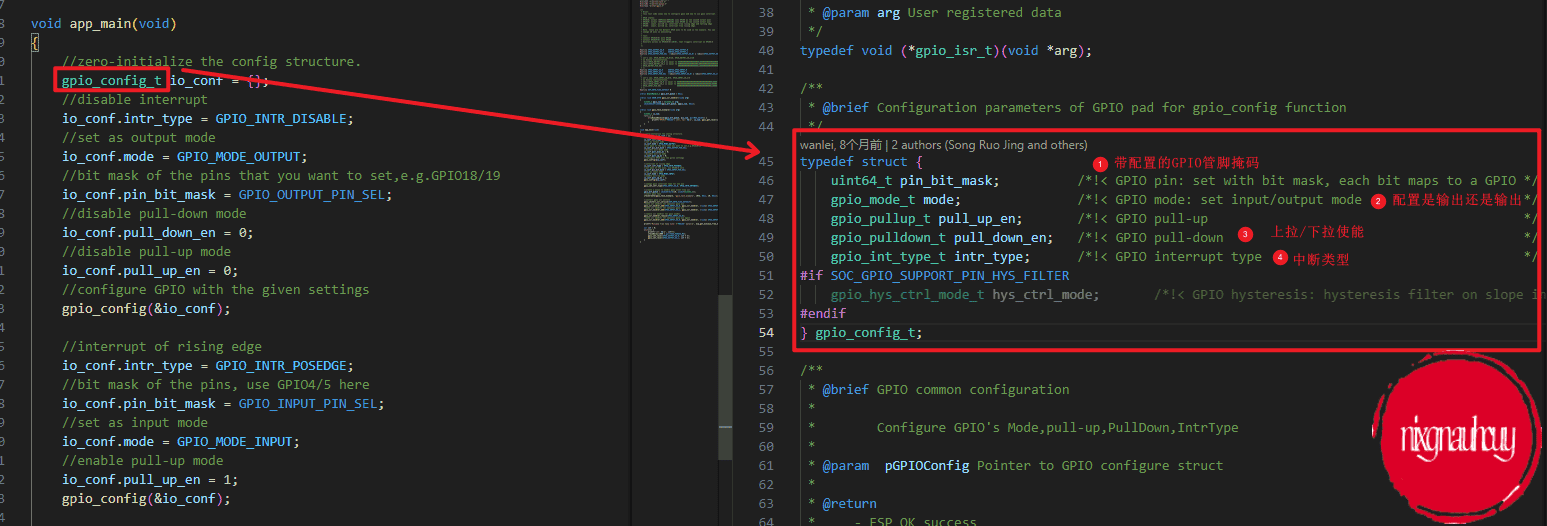Click the boxed gpio_config_t type in app_main
The width and height of the screenshot is (1547, 526).
pyautogui.click(x=111, y=81)
